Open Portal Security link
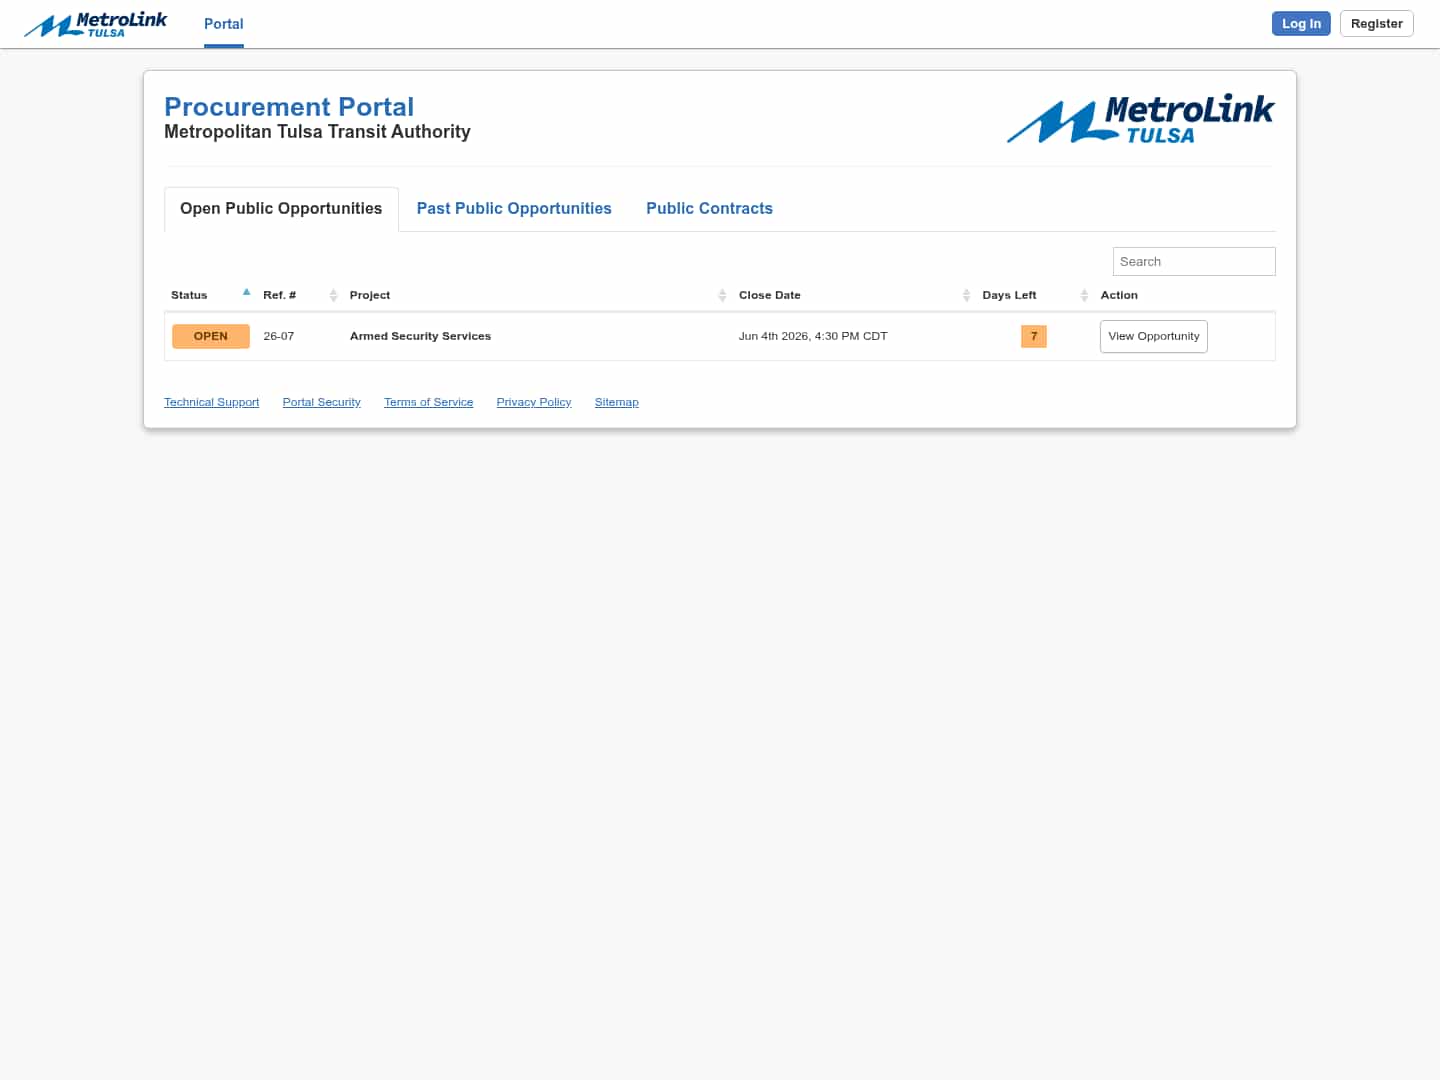 [321, 402]
